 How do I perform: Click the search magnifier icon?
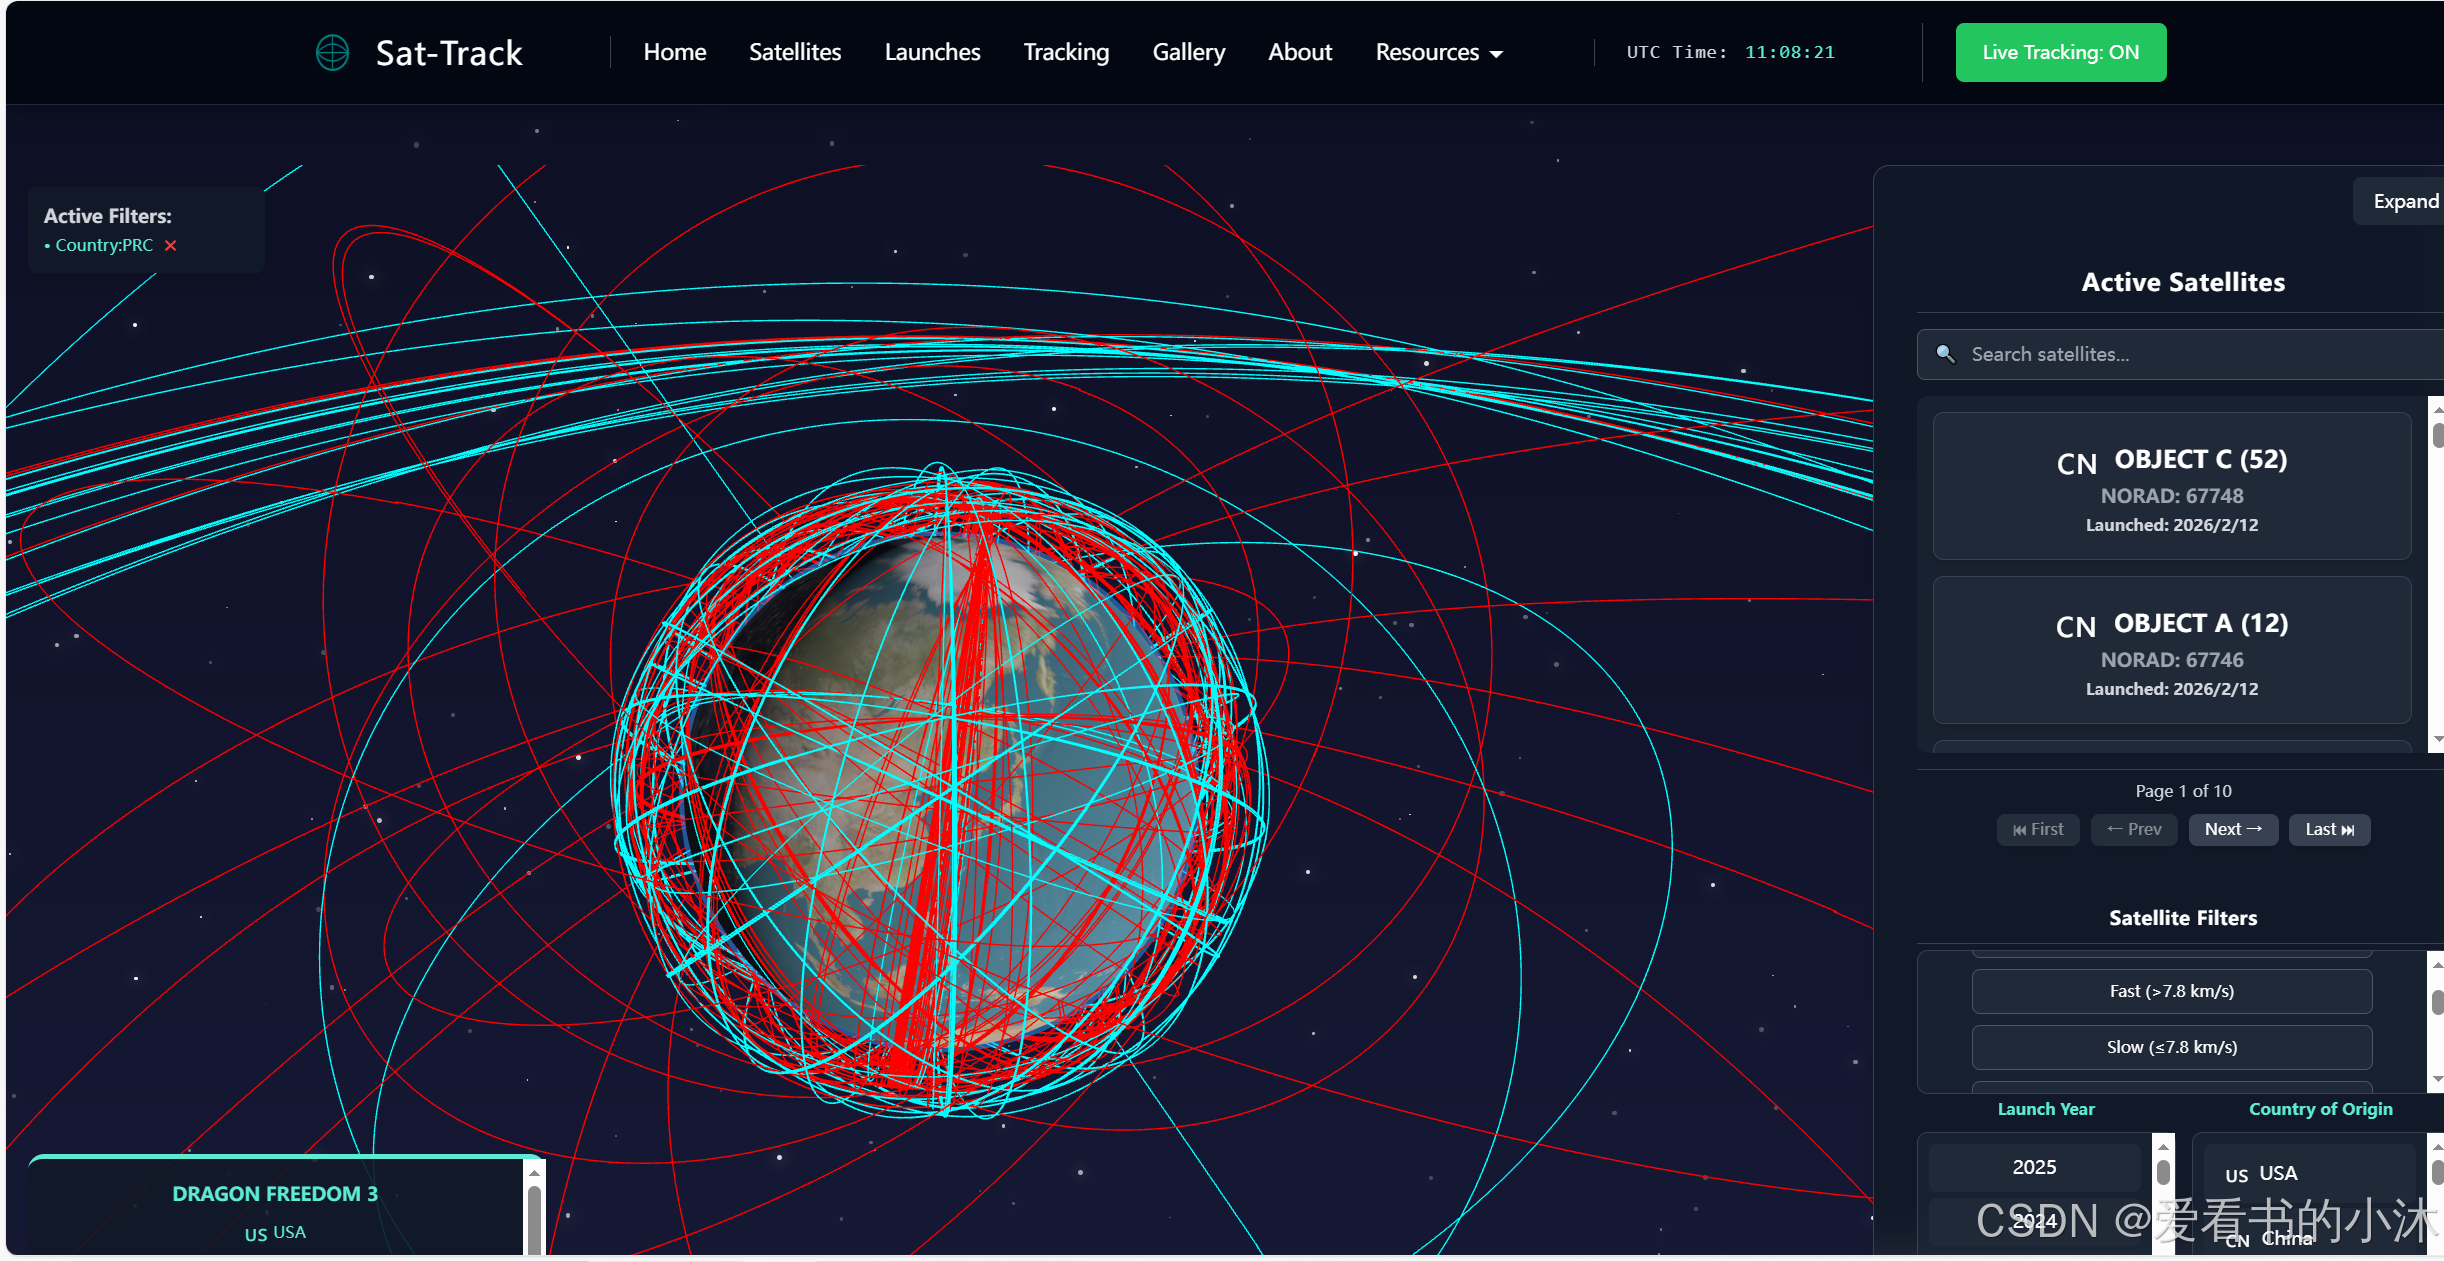[x=1945, y=354]
